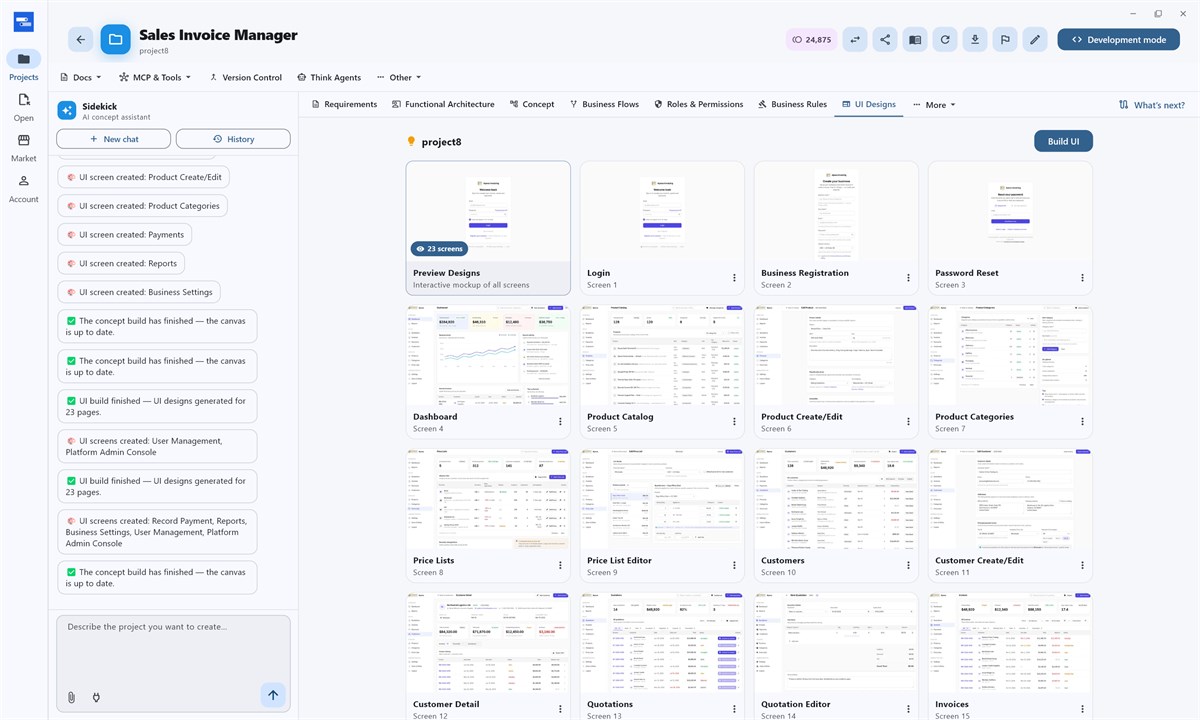The image size is (1200, 720).
Task: Click the download icon in header
Action: pyautogui.click(x=975, y=40)
